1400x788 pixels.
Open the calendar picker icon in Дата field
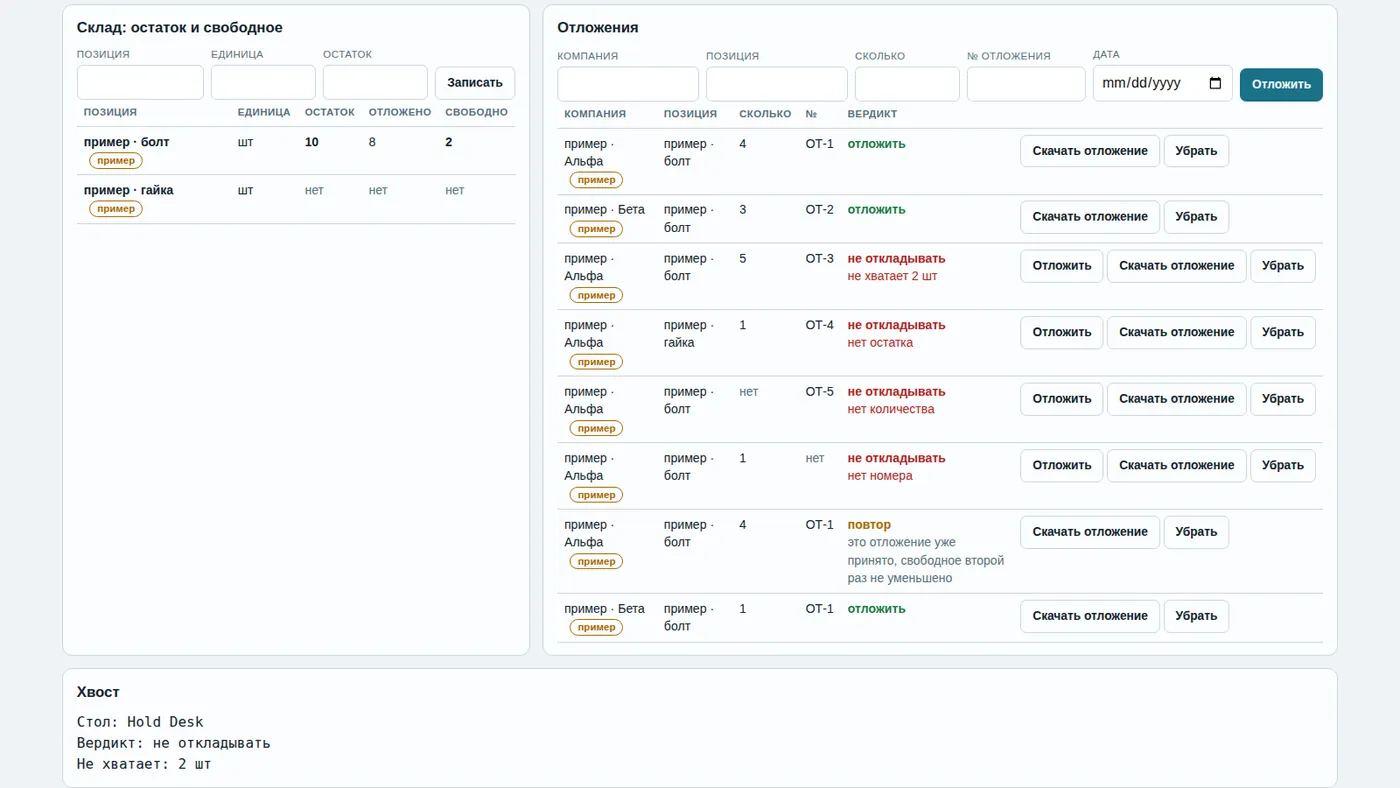(1215, 84)
